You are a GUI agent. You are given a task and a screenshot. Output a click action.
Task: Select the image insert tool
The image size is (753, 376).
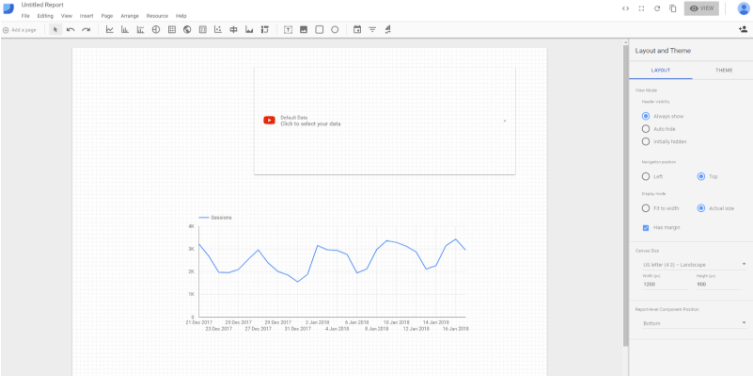(304, 30)
